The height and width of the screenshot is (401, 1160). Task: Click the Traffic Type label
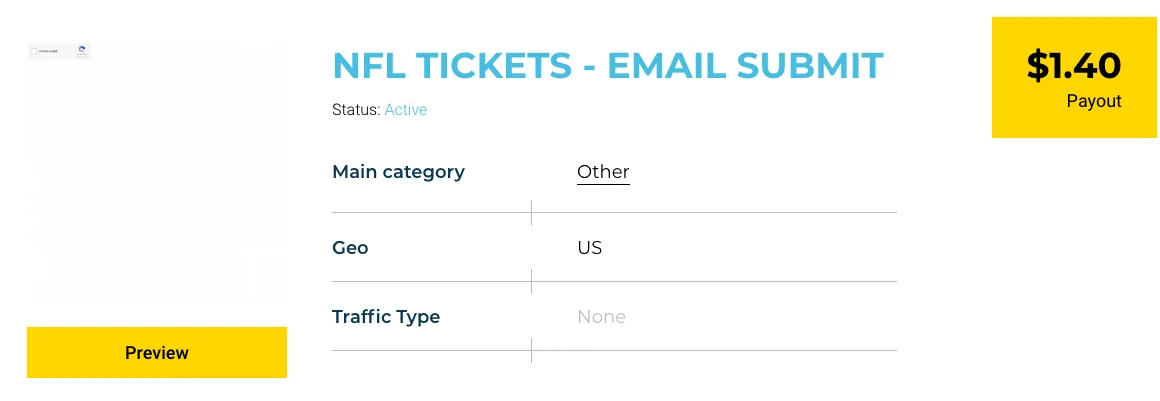[386, 317]
